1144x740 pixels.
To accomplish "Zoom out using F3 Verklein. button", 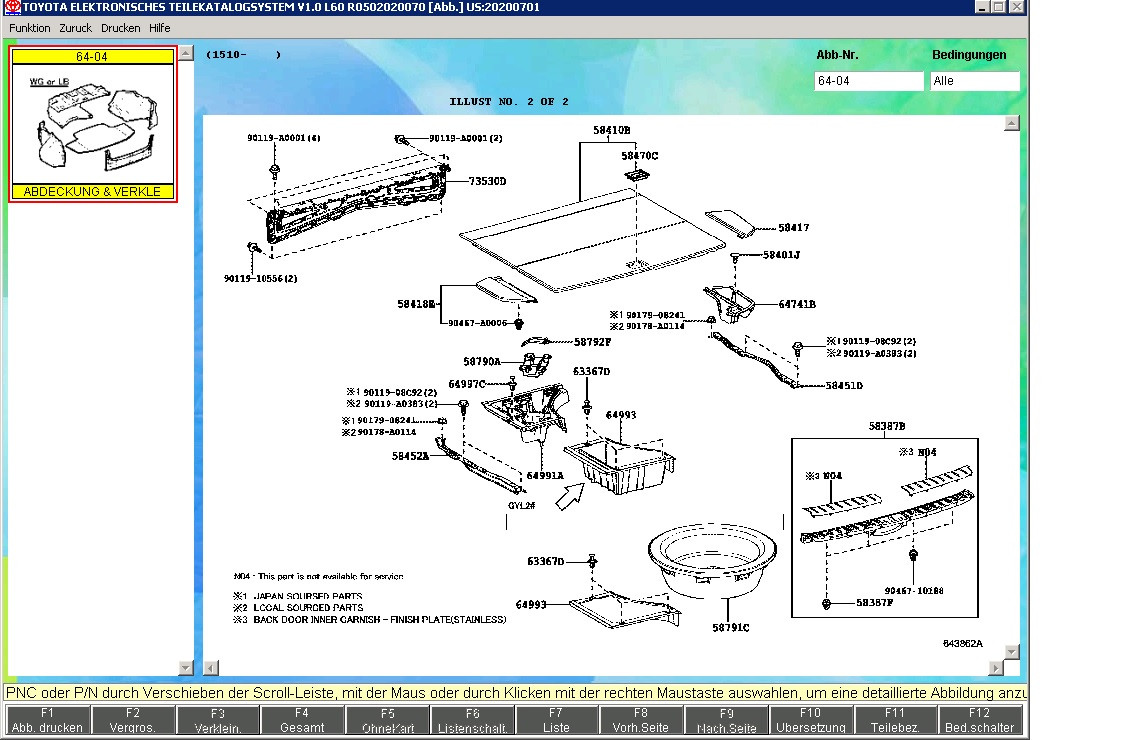I will coord(218,720).
